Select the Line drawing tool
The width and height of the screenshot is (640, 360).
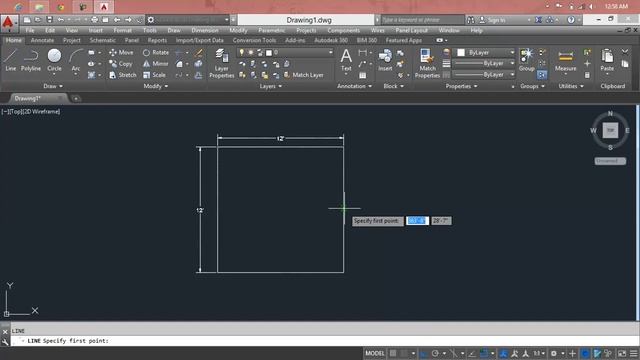click(11, 60)
